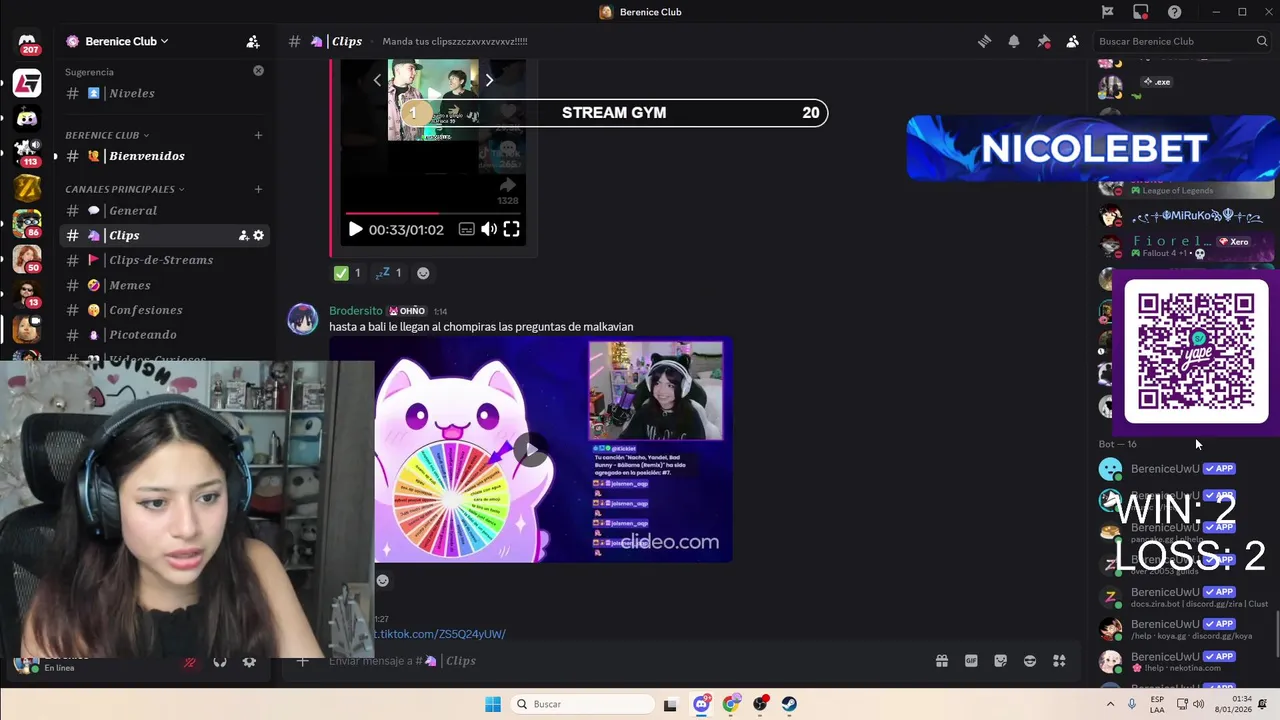
Task: Open the tiktok.com link
Action: [440, 634]
